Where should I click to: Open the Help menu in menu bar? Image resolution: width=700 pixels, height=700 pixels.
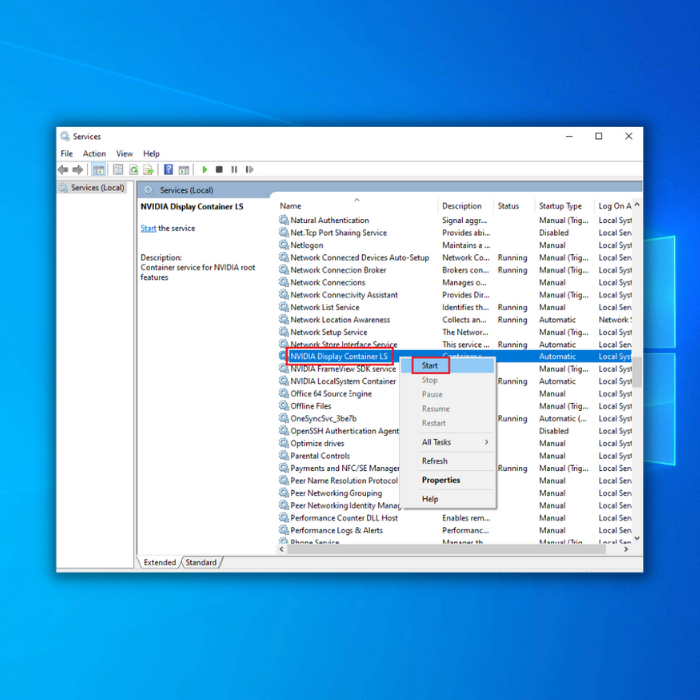(151, 154)
